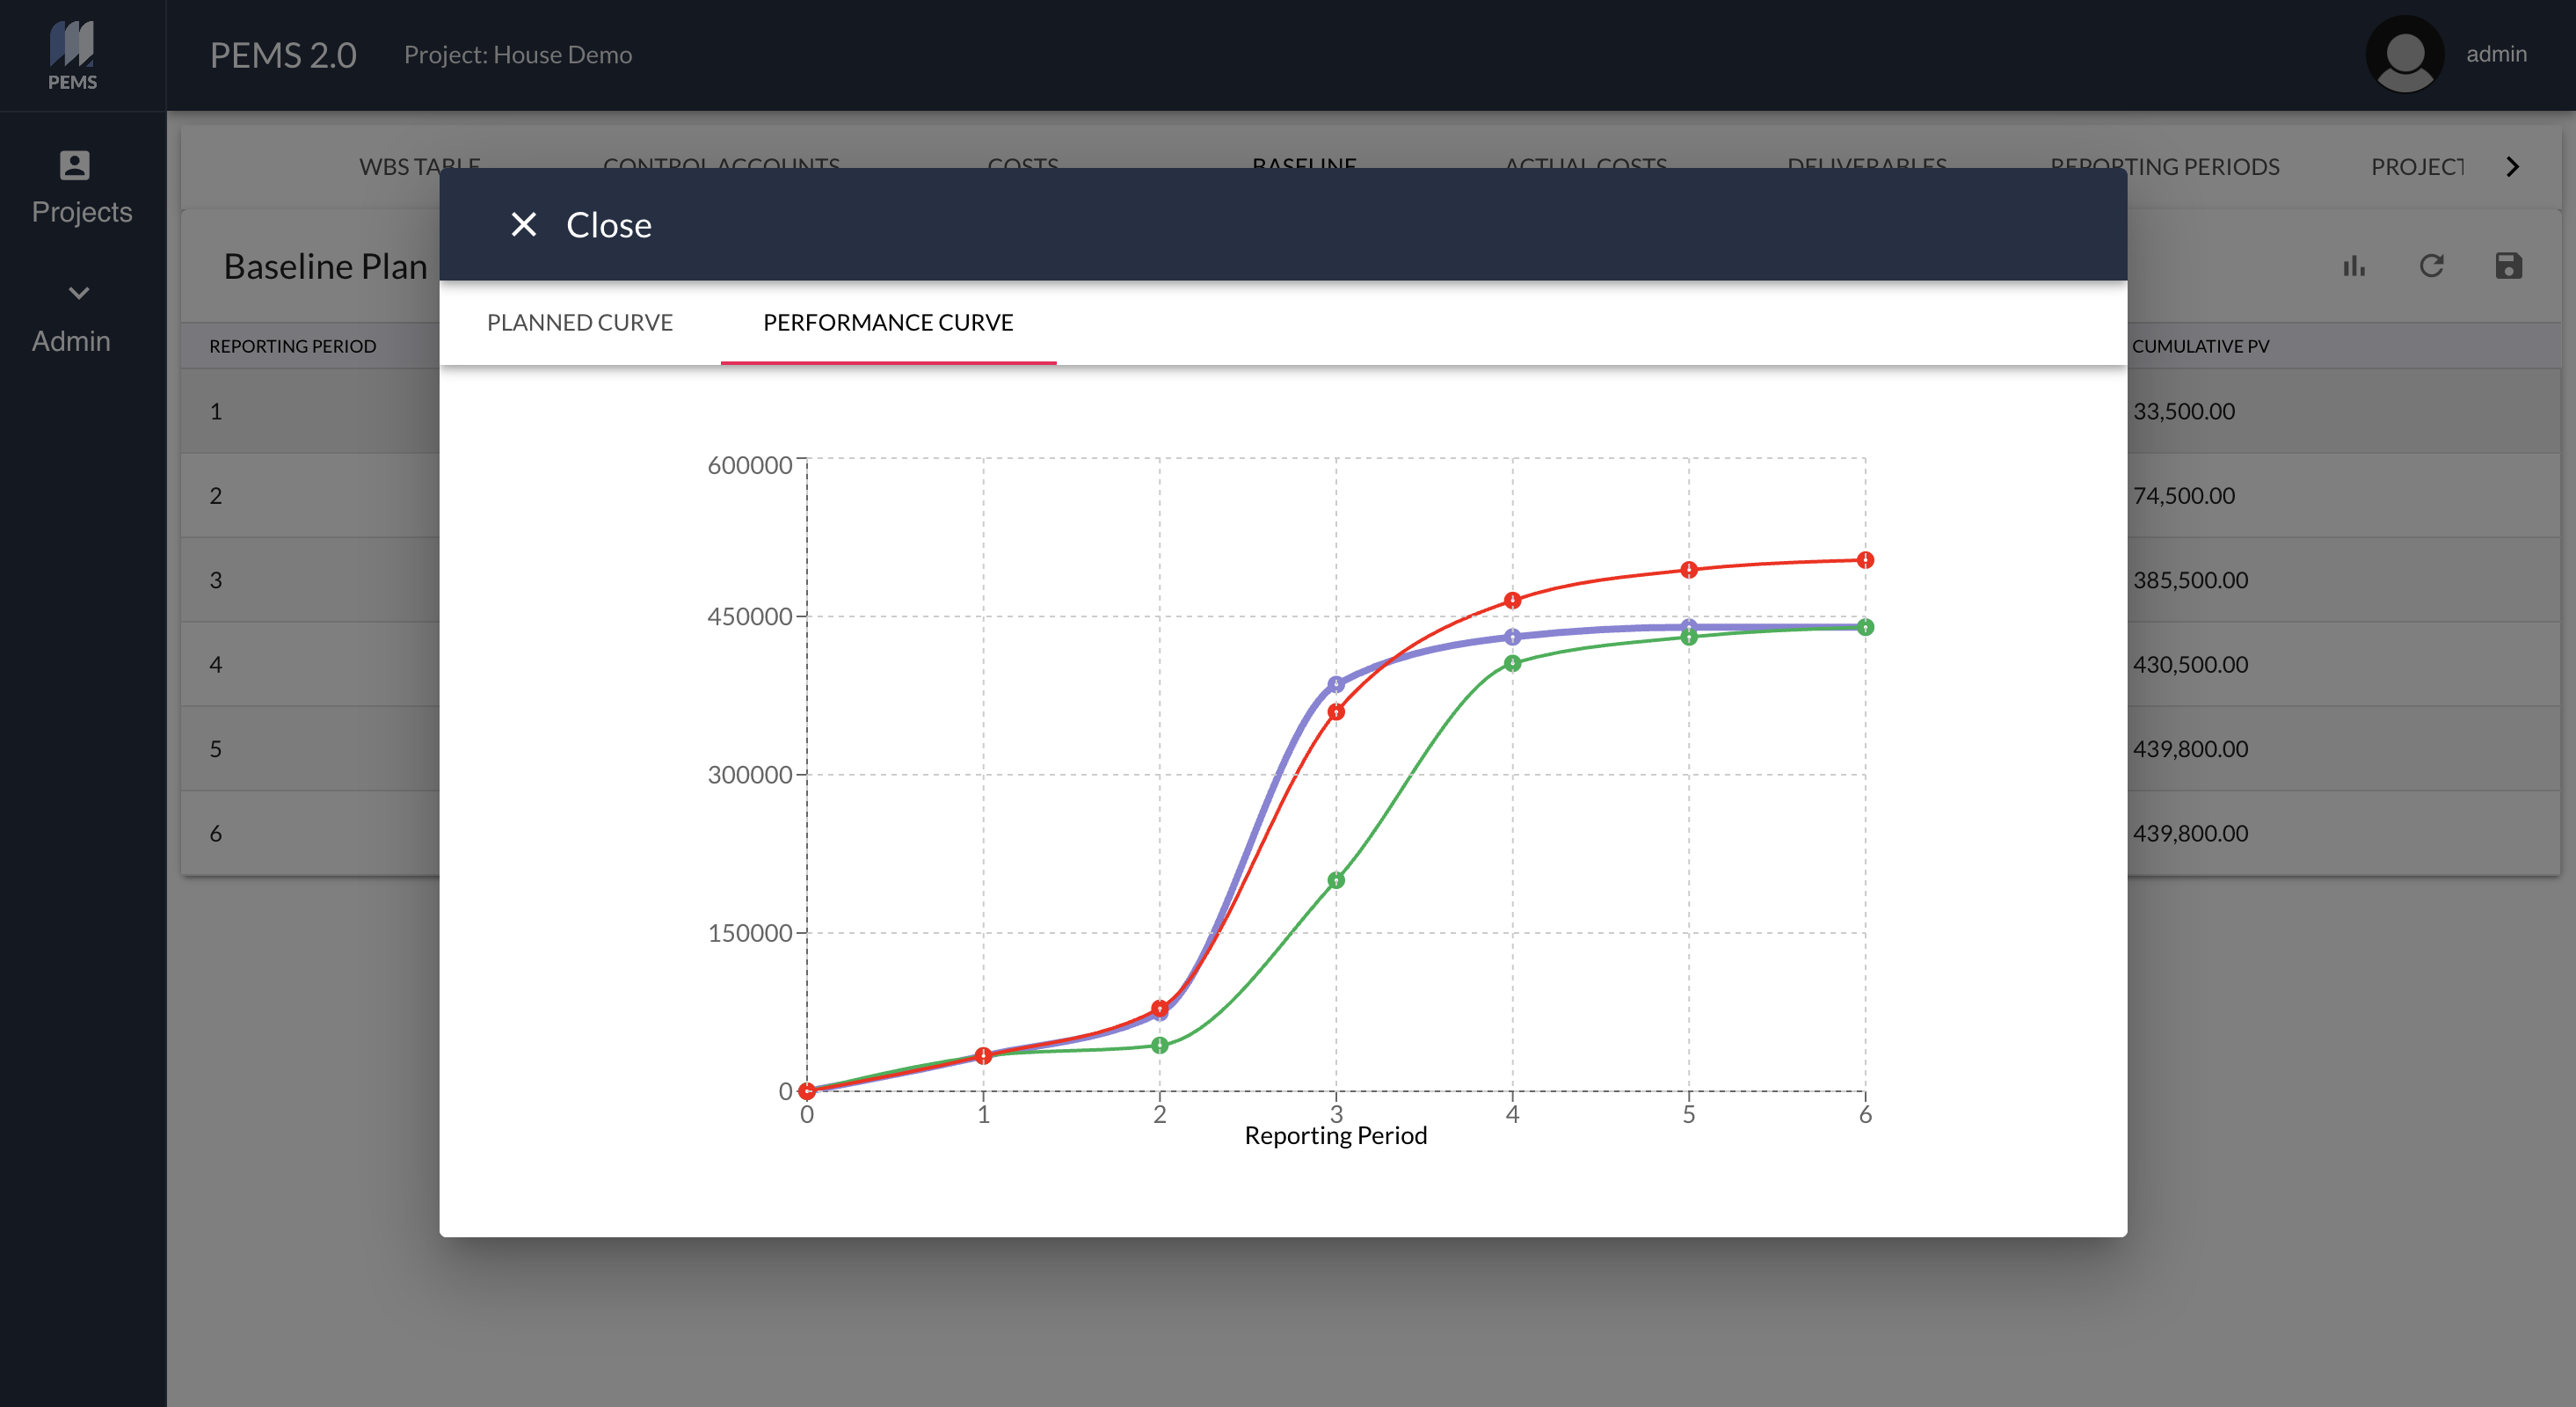2576x1407 pixels.
Task: Click the red data point at period 6
Action: (1865, 560)
